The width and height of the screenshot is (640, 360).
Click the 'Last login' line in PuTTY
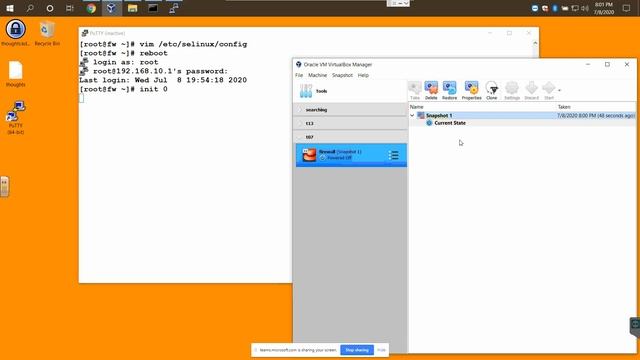[x=163, y=80]
